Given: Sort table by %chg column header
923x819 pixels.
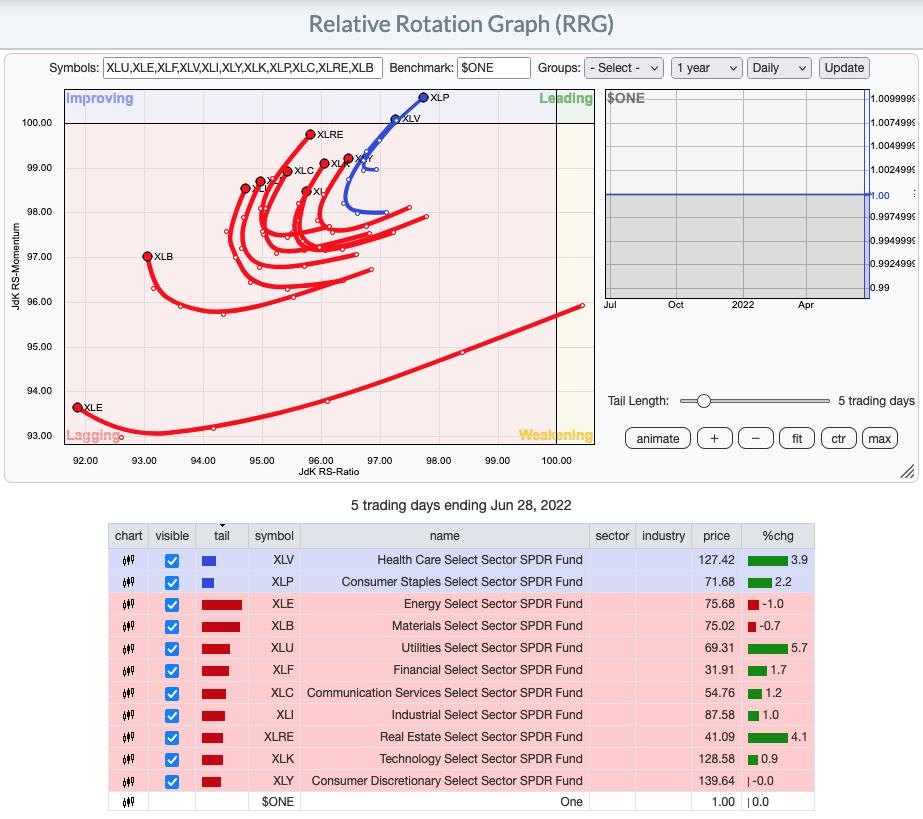Looking at the screenshot, I should click(x=778, y=536).
